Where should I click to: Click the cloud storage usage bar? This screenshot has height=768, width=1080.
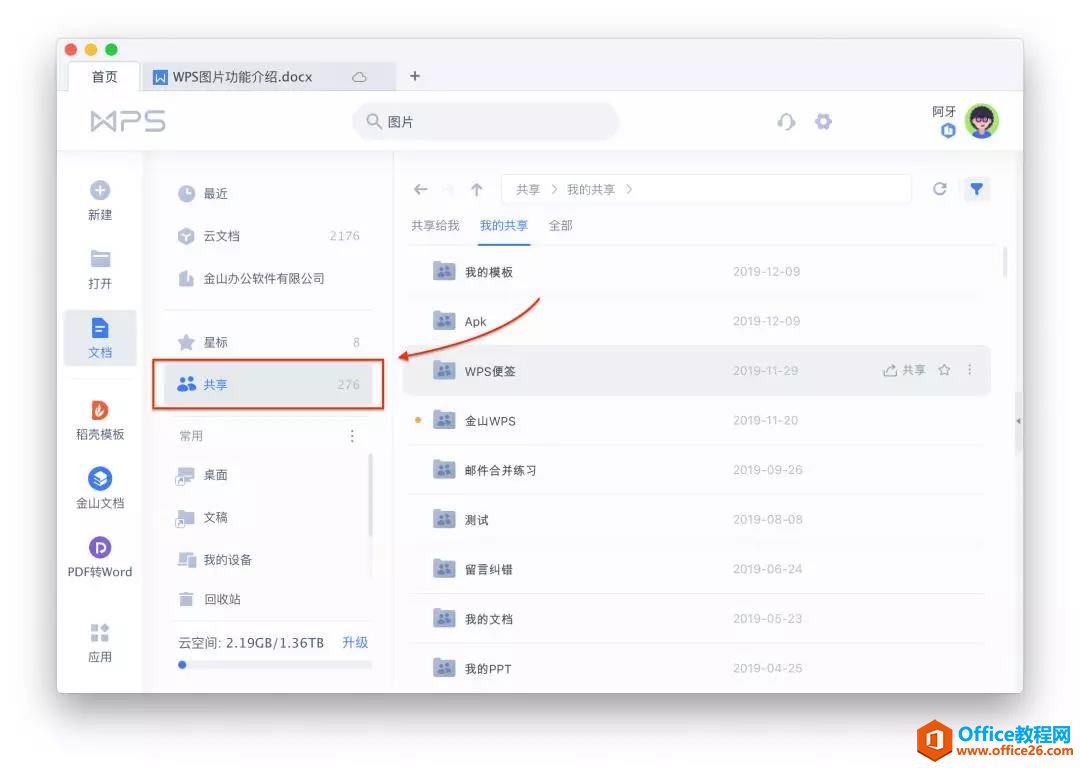point(274,665)
